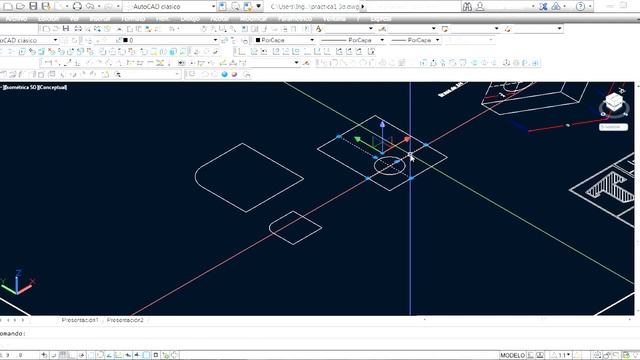Click the green axis arrow of the move gizmo
This screenshot has height=360, width=640.
coord(358,140)
